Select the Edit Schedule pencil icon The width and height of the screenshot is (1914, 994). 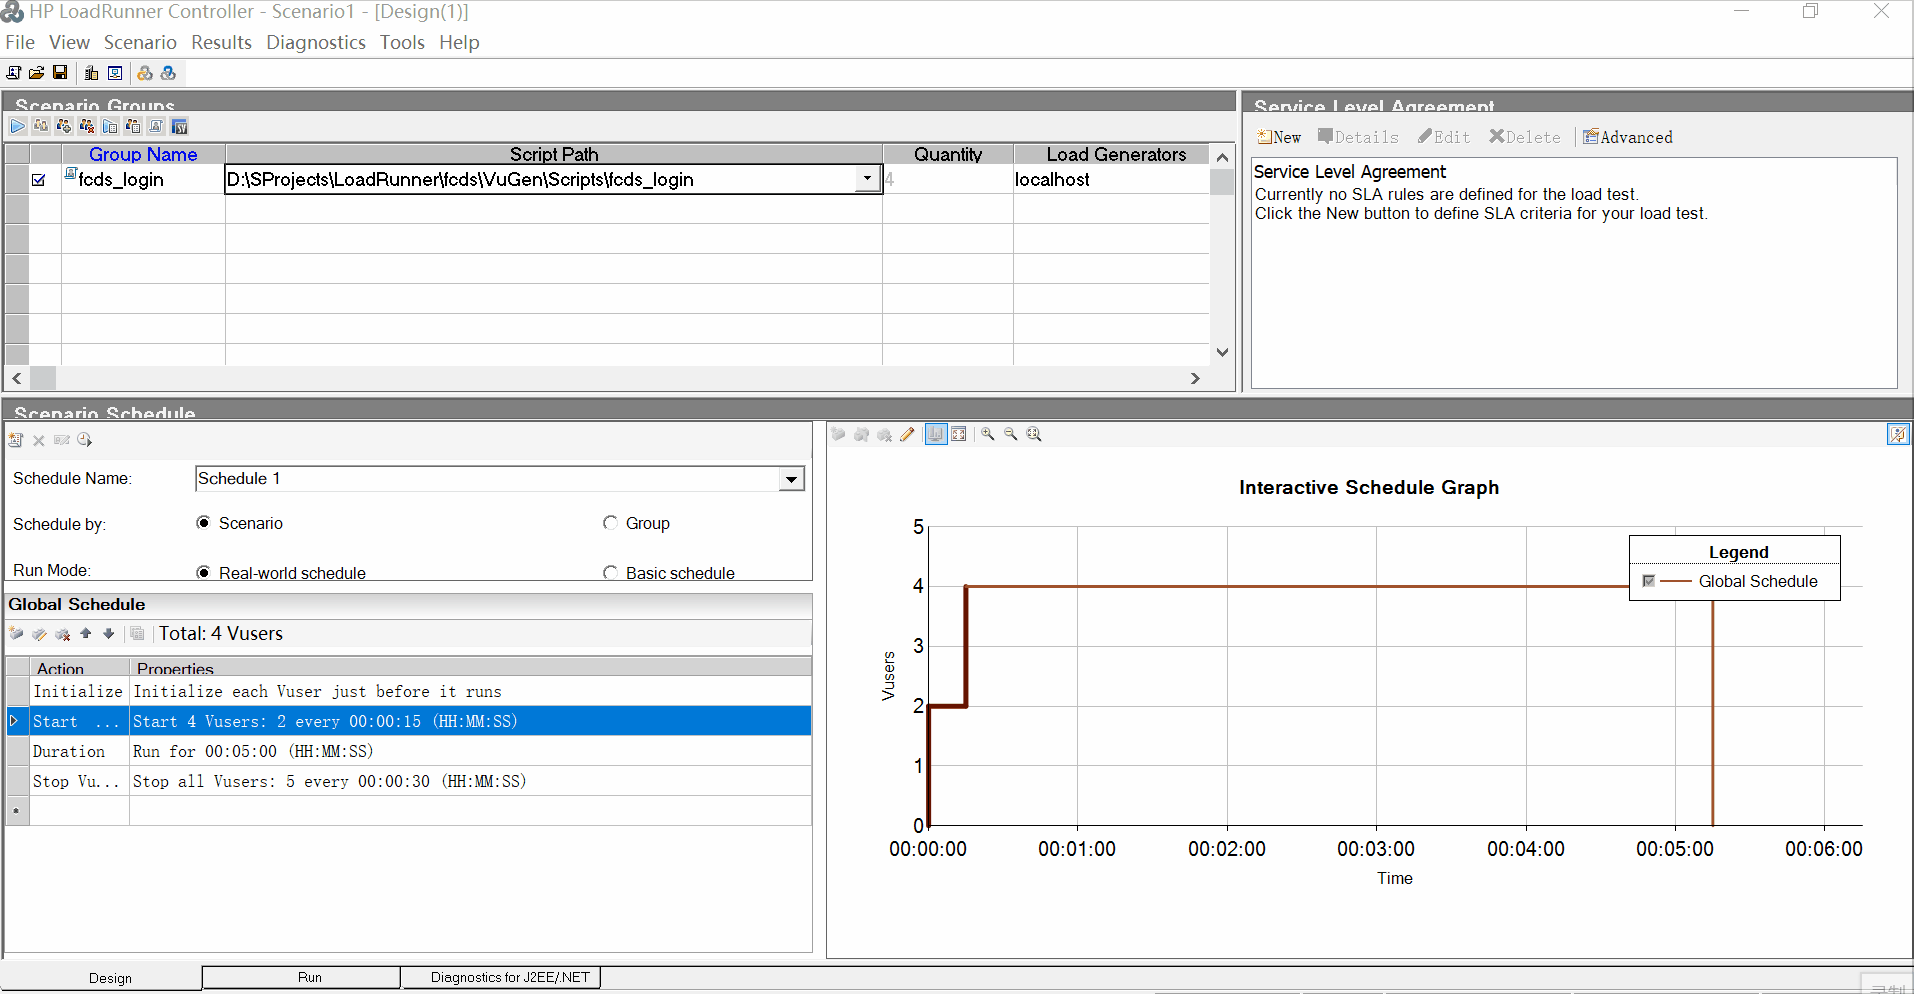coord(908,434)
